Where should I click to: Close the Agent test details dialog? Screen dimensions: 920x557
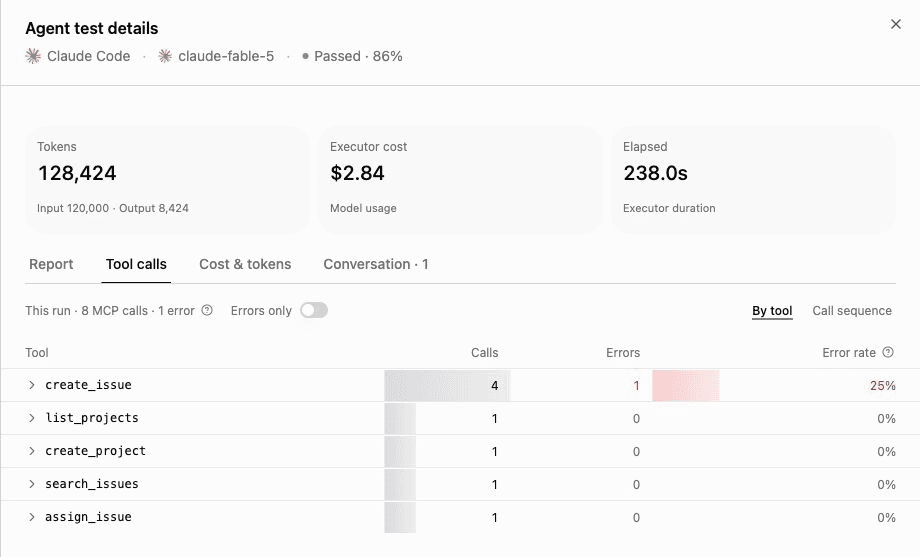point(895,24)
